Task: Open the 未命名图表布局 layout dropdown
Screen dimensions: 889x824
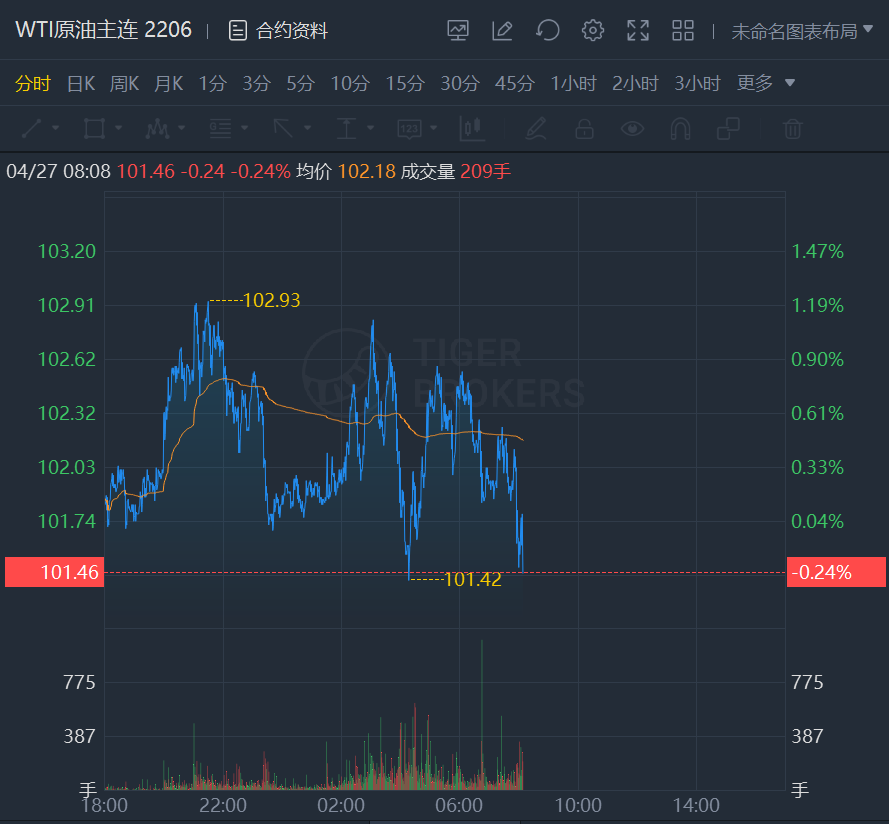Action: coord(802,31)
